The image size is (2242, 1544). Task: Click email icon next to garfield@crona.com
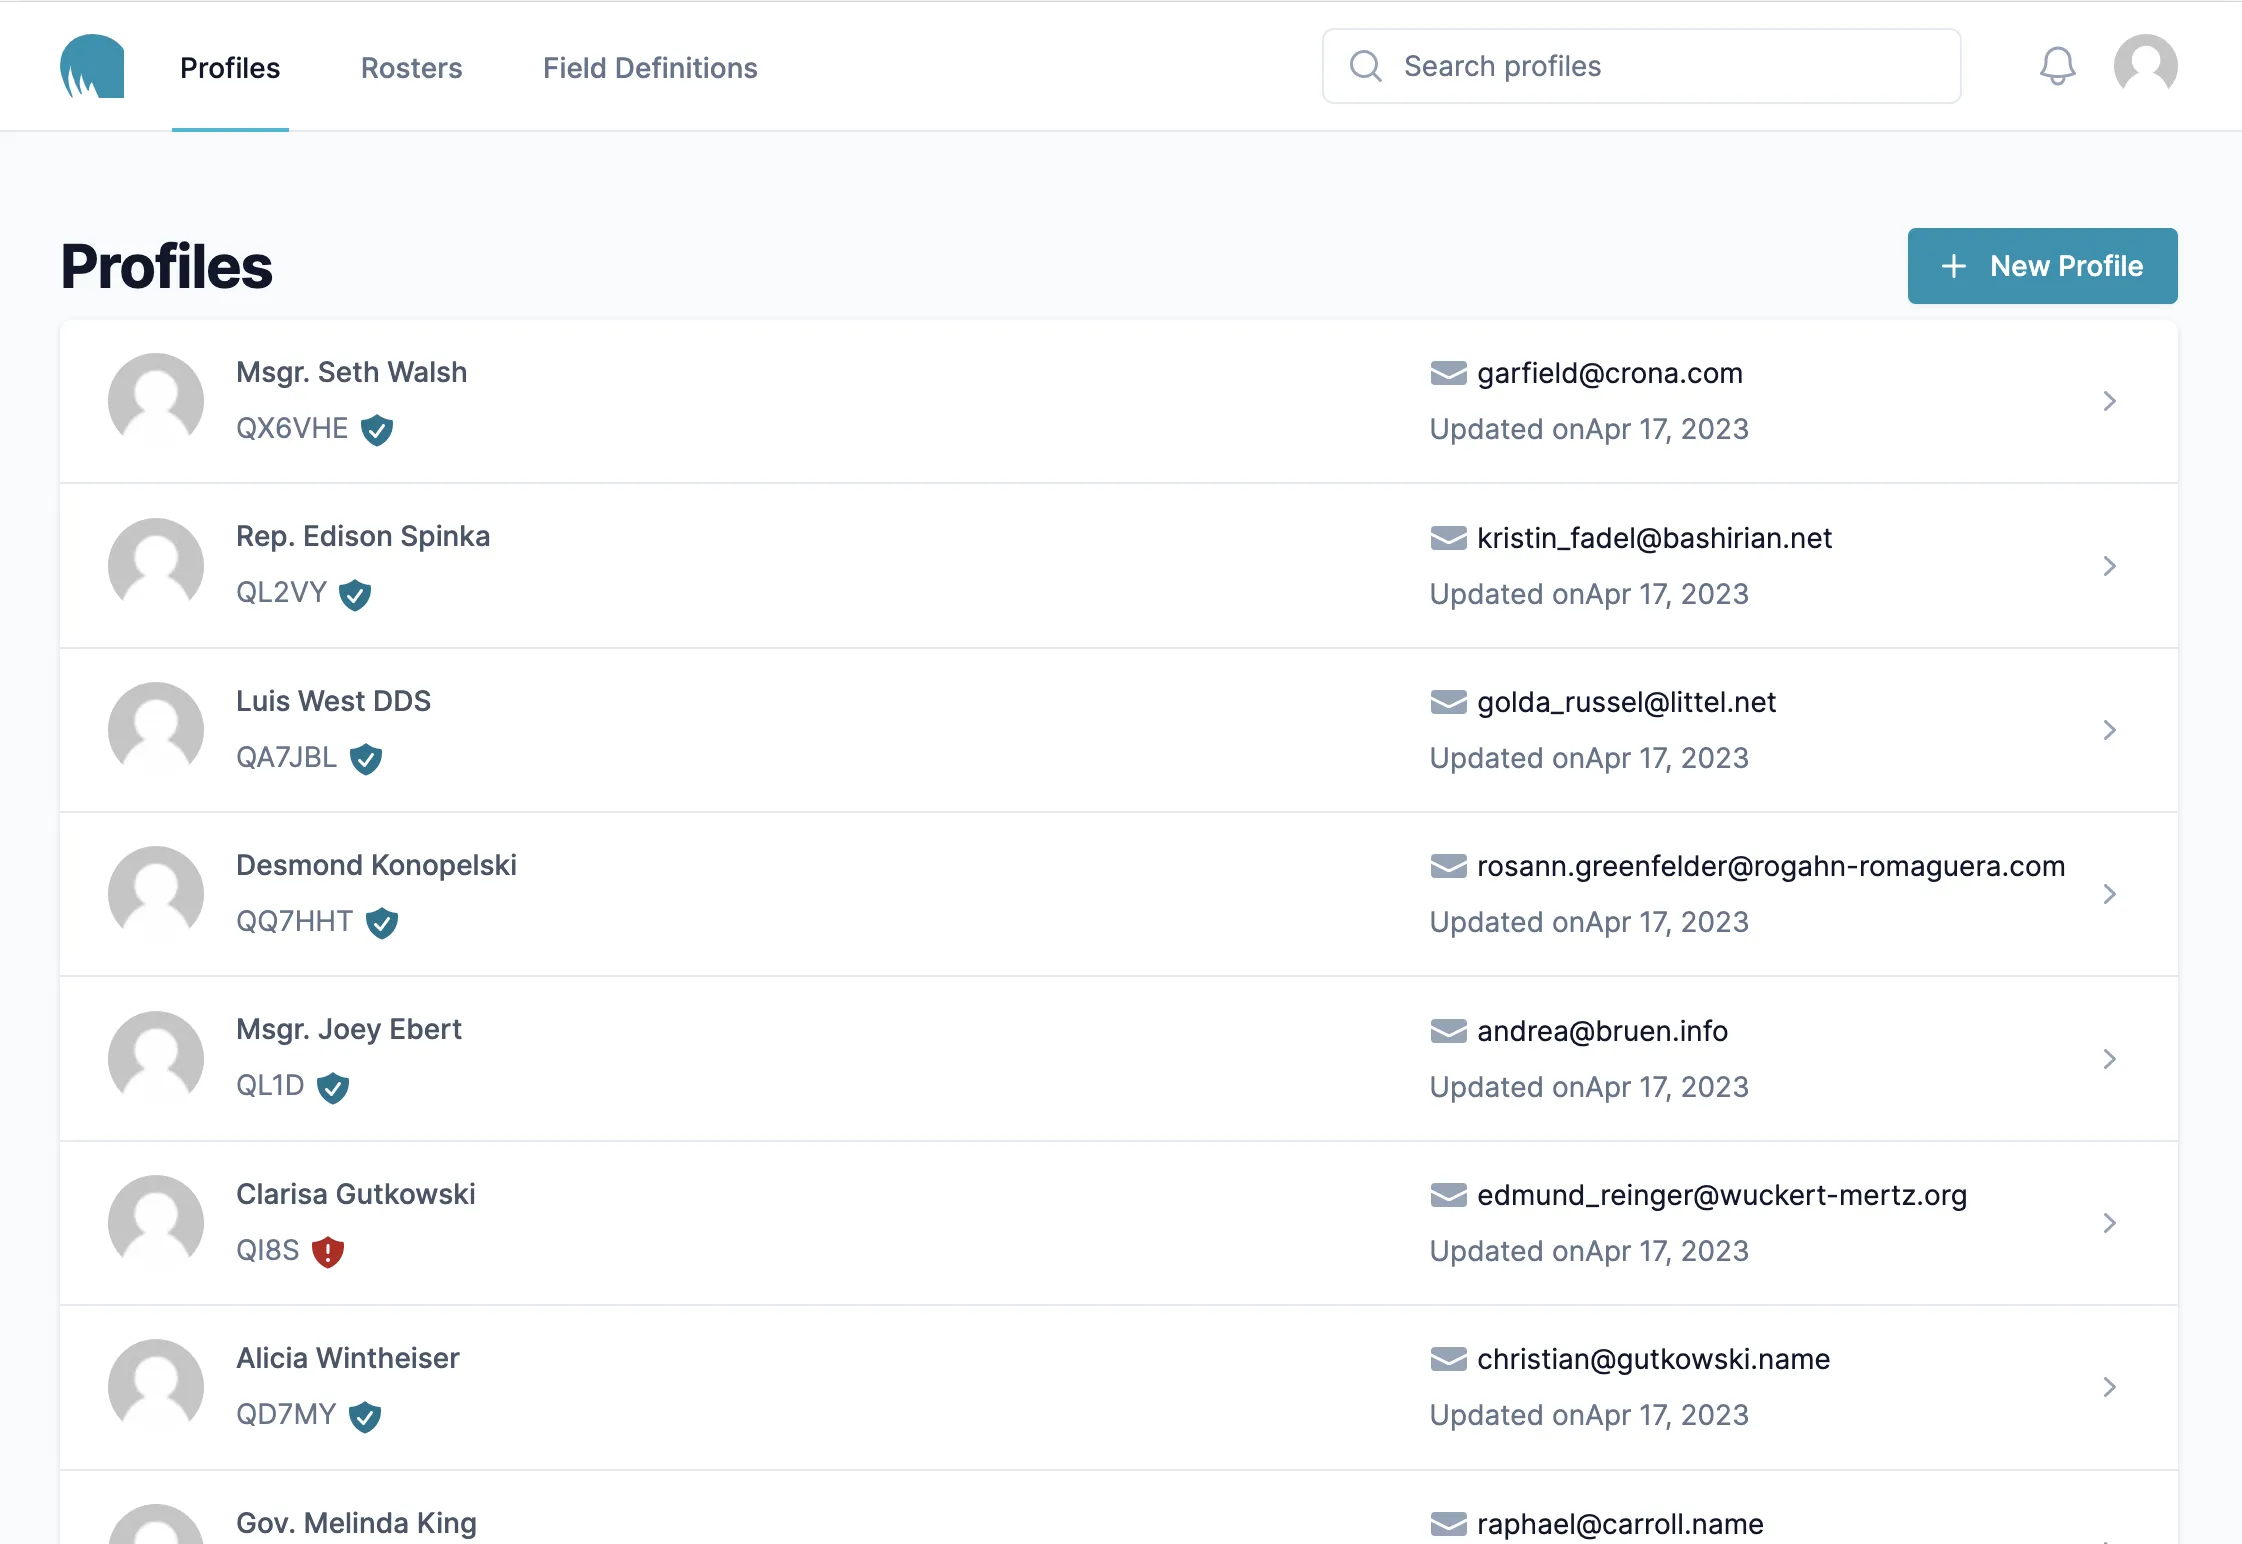point(1446,373)
